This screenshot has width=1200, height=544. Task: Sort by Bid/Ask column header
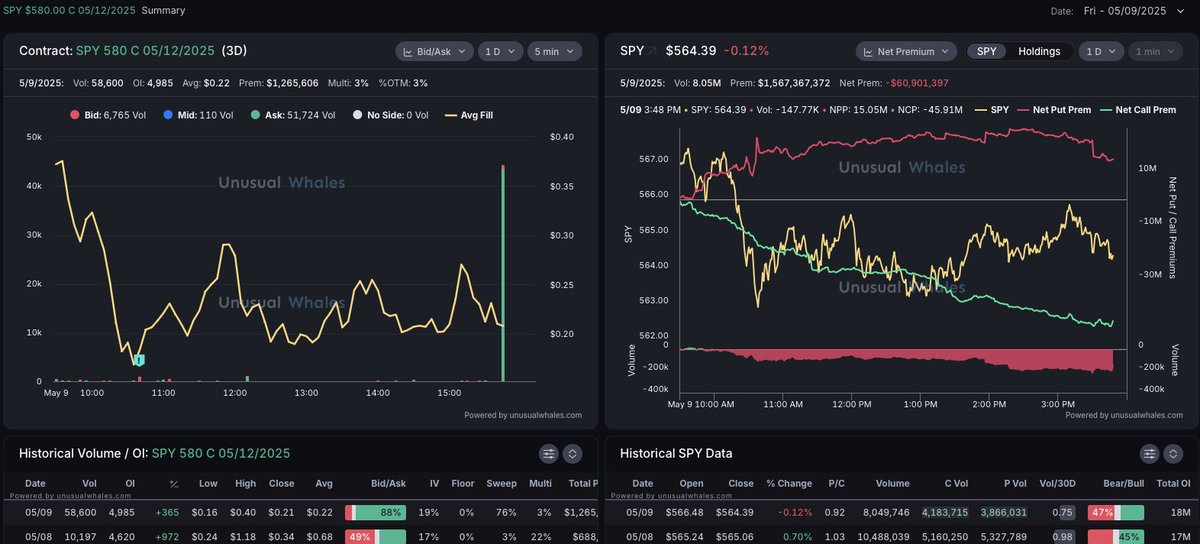click(388, 483)
